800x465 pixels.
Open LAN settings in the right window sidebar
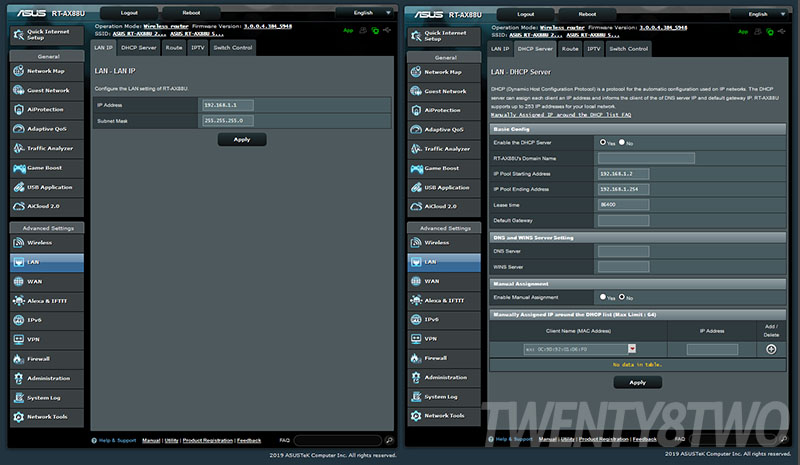[444, 262]
